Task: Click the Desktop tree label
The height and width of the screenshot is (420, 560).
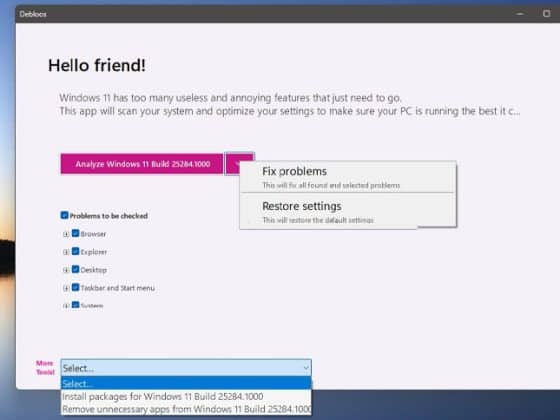Action: (x=94, y=270)
